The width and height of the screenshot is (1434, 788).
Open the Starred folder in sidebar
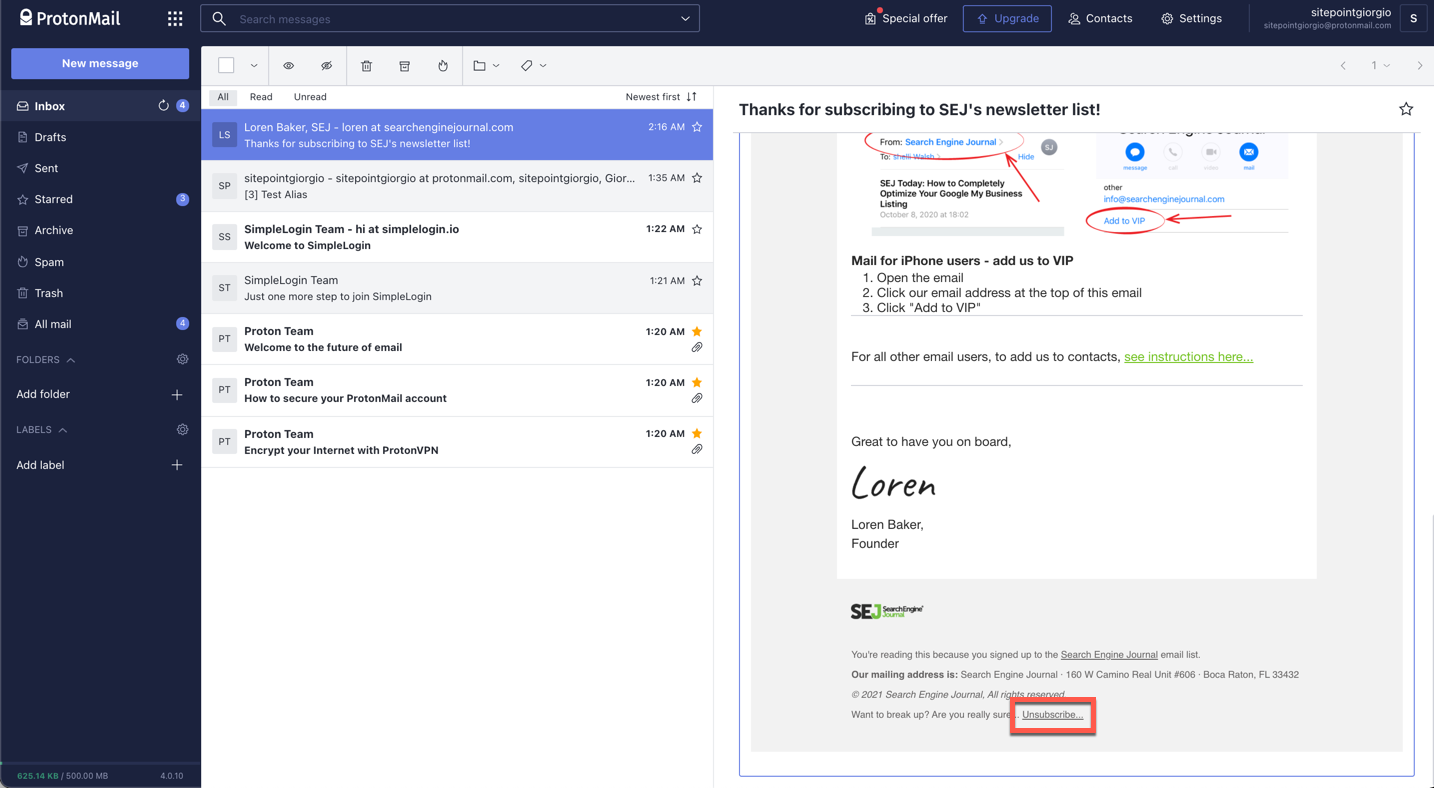54,199
